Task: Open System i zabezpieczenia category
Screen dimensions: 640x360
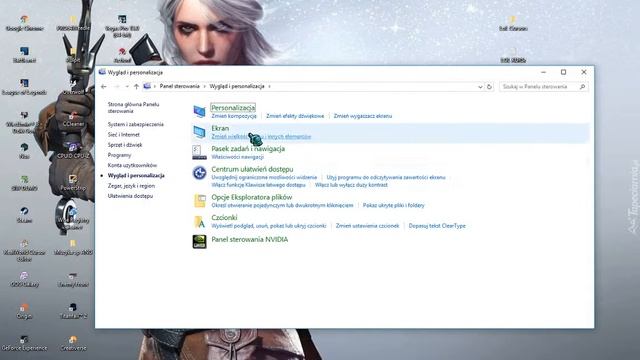Action: tap(136, 124)
